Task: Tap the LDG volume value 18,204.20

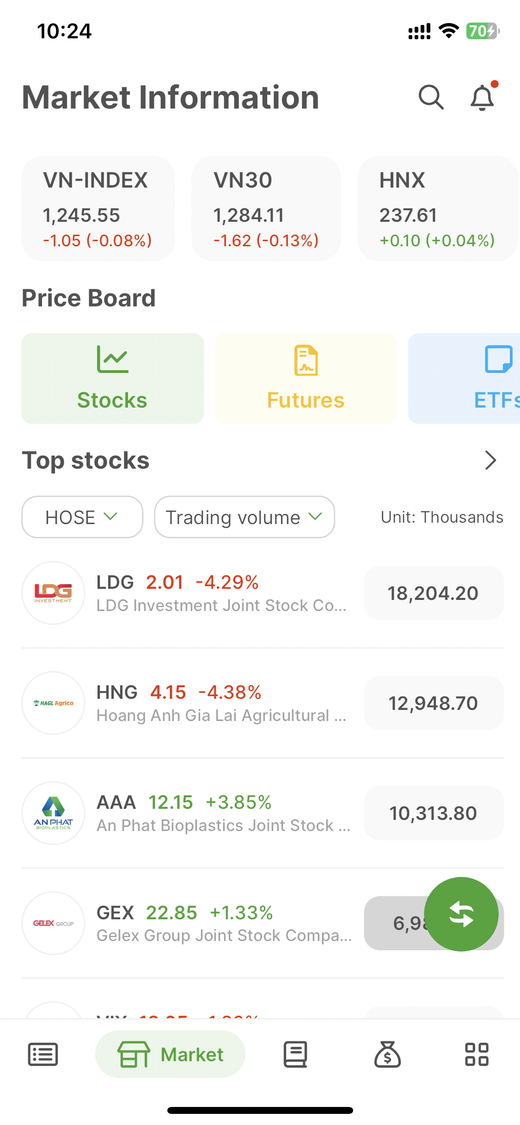Action: (433, 593)
